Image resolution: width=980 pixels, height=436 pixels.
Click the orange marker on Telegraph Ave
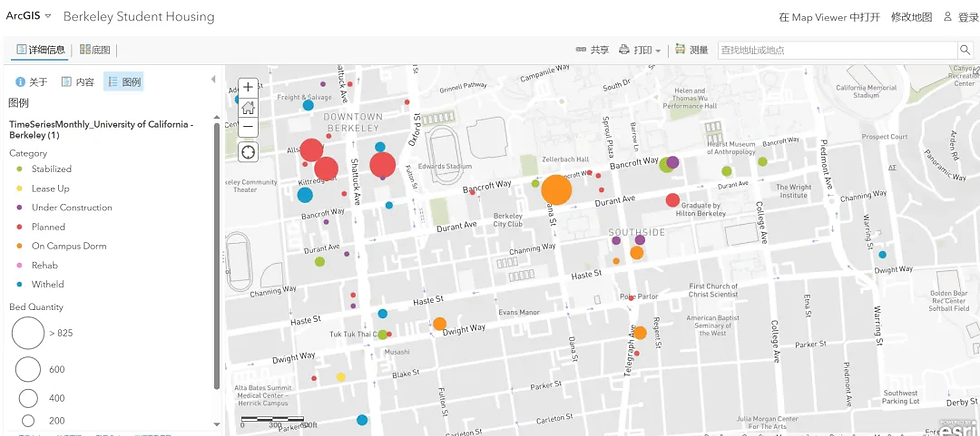click(x=640, y=333)
